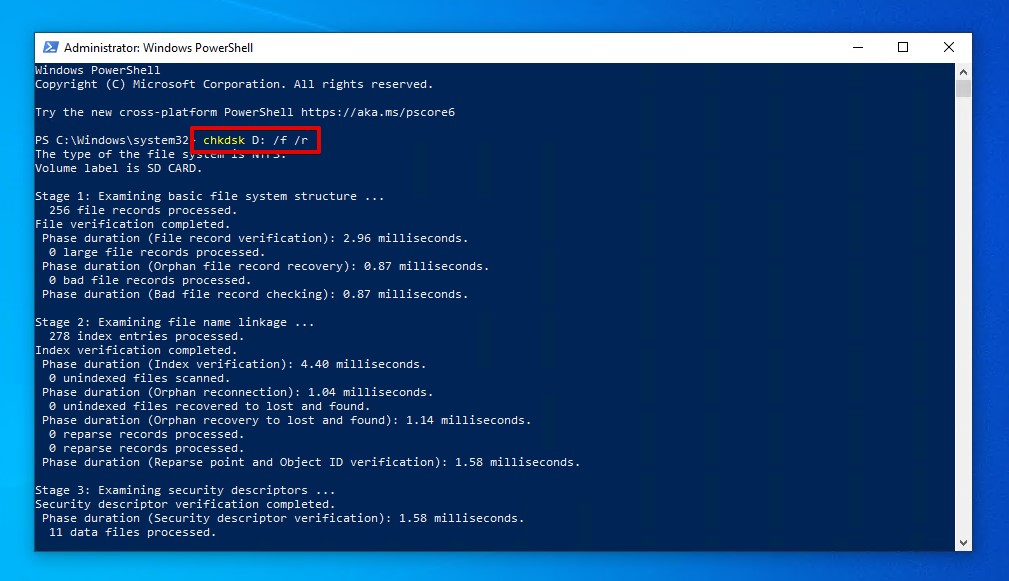Click the 'PS C:\Windows\system32' prompt
This screenshot has height=581, width=1009.
coord(112,140)
